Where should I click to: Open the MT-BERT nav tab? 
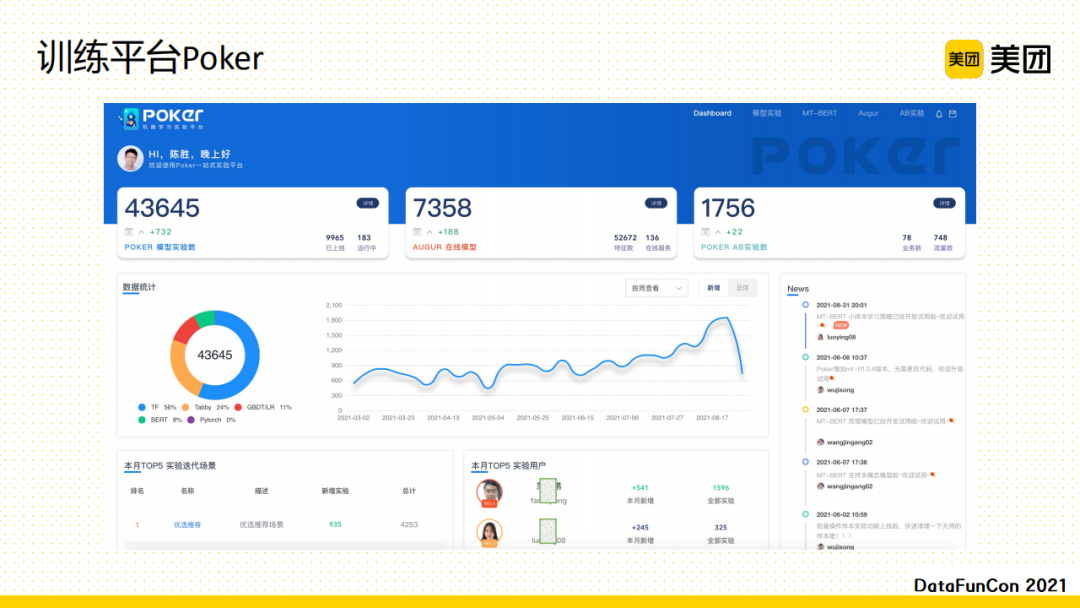click(820, 113)
